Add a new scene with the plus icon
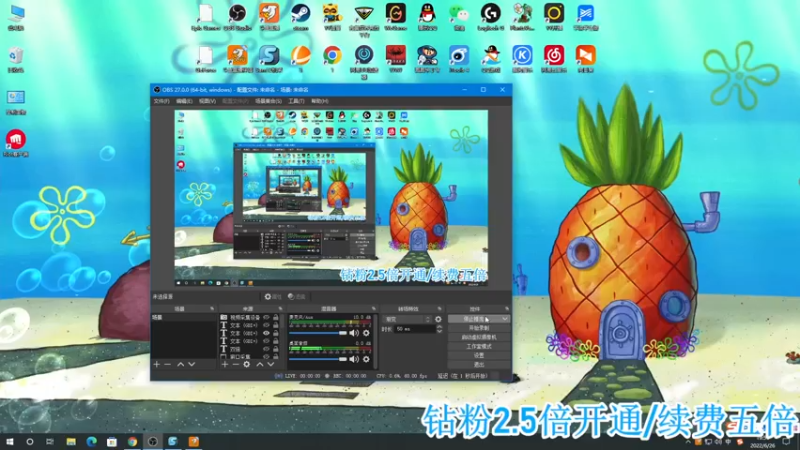 (157, 364)
